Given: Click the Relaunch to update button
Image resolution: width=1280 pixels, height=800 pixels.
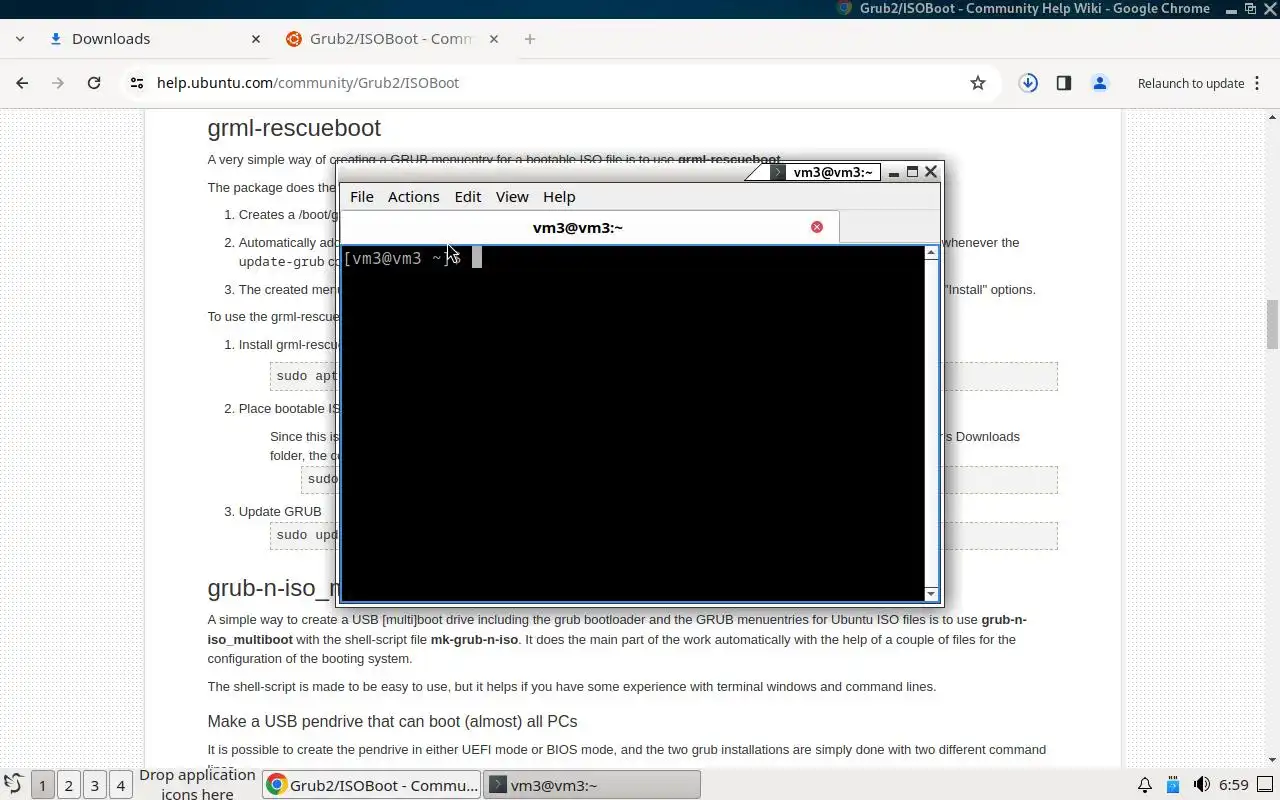Looking at the screenshot, I should pos(1190,83).
